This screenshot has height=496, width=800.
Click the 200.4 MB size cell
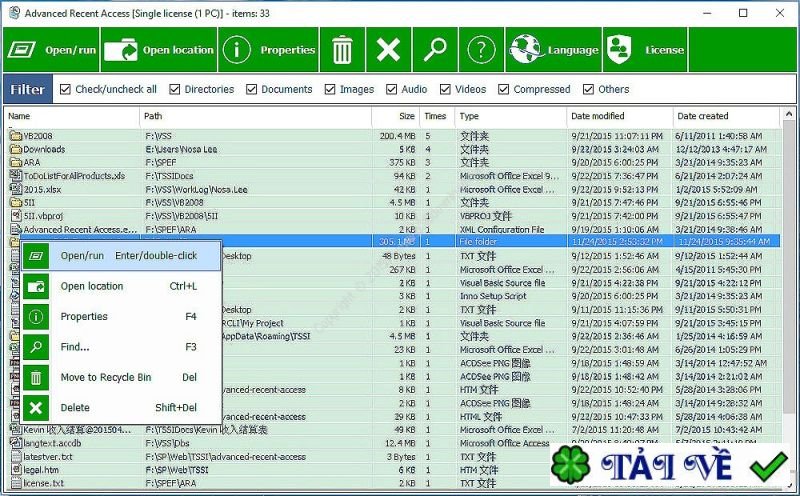coord(397,136)
